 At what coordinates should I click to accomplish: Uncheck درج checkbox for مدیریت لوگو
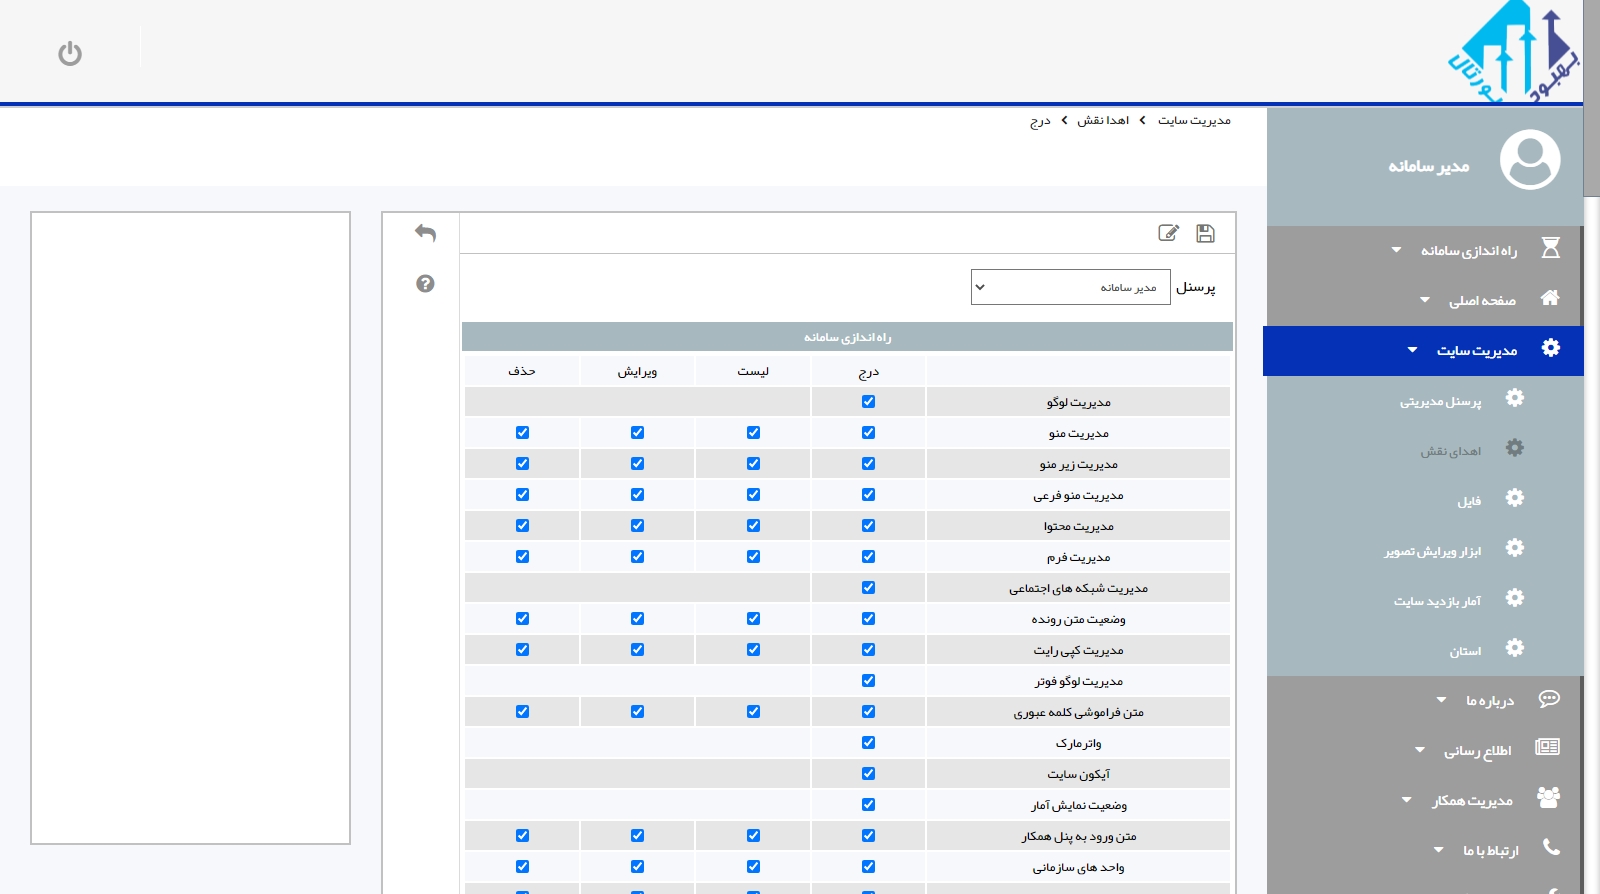868,402
